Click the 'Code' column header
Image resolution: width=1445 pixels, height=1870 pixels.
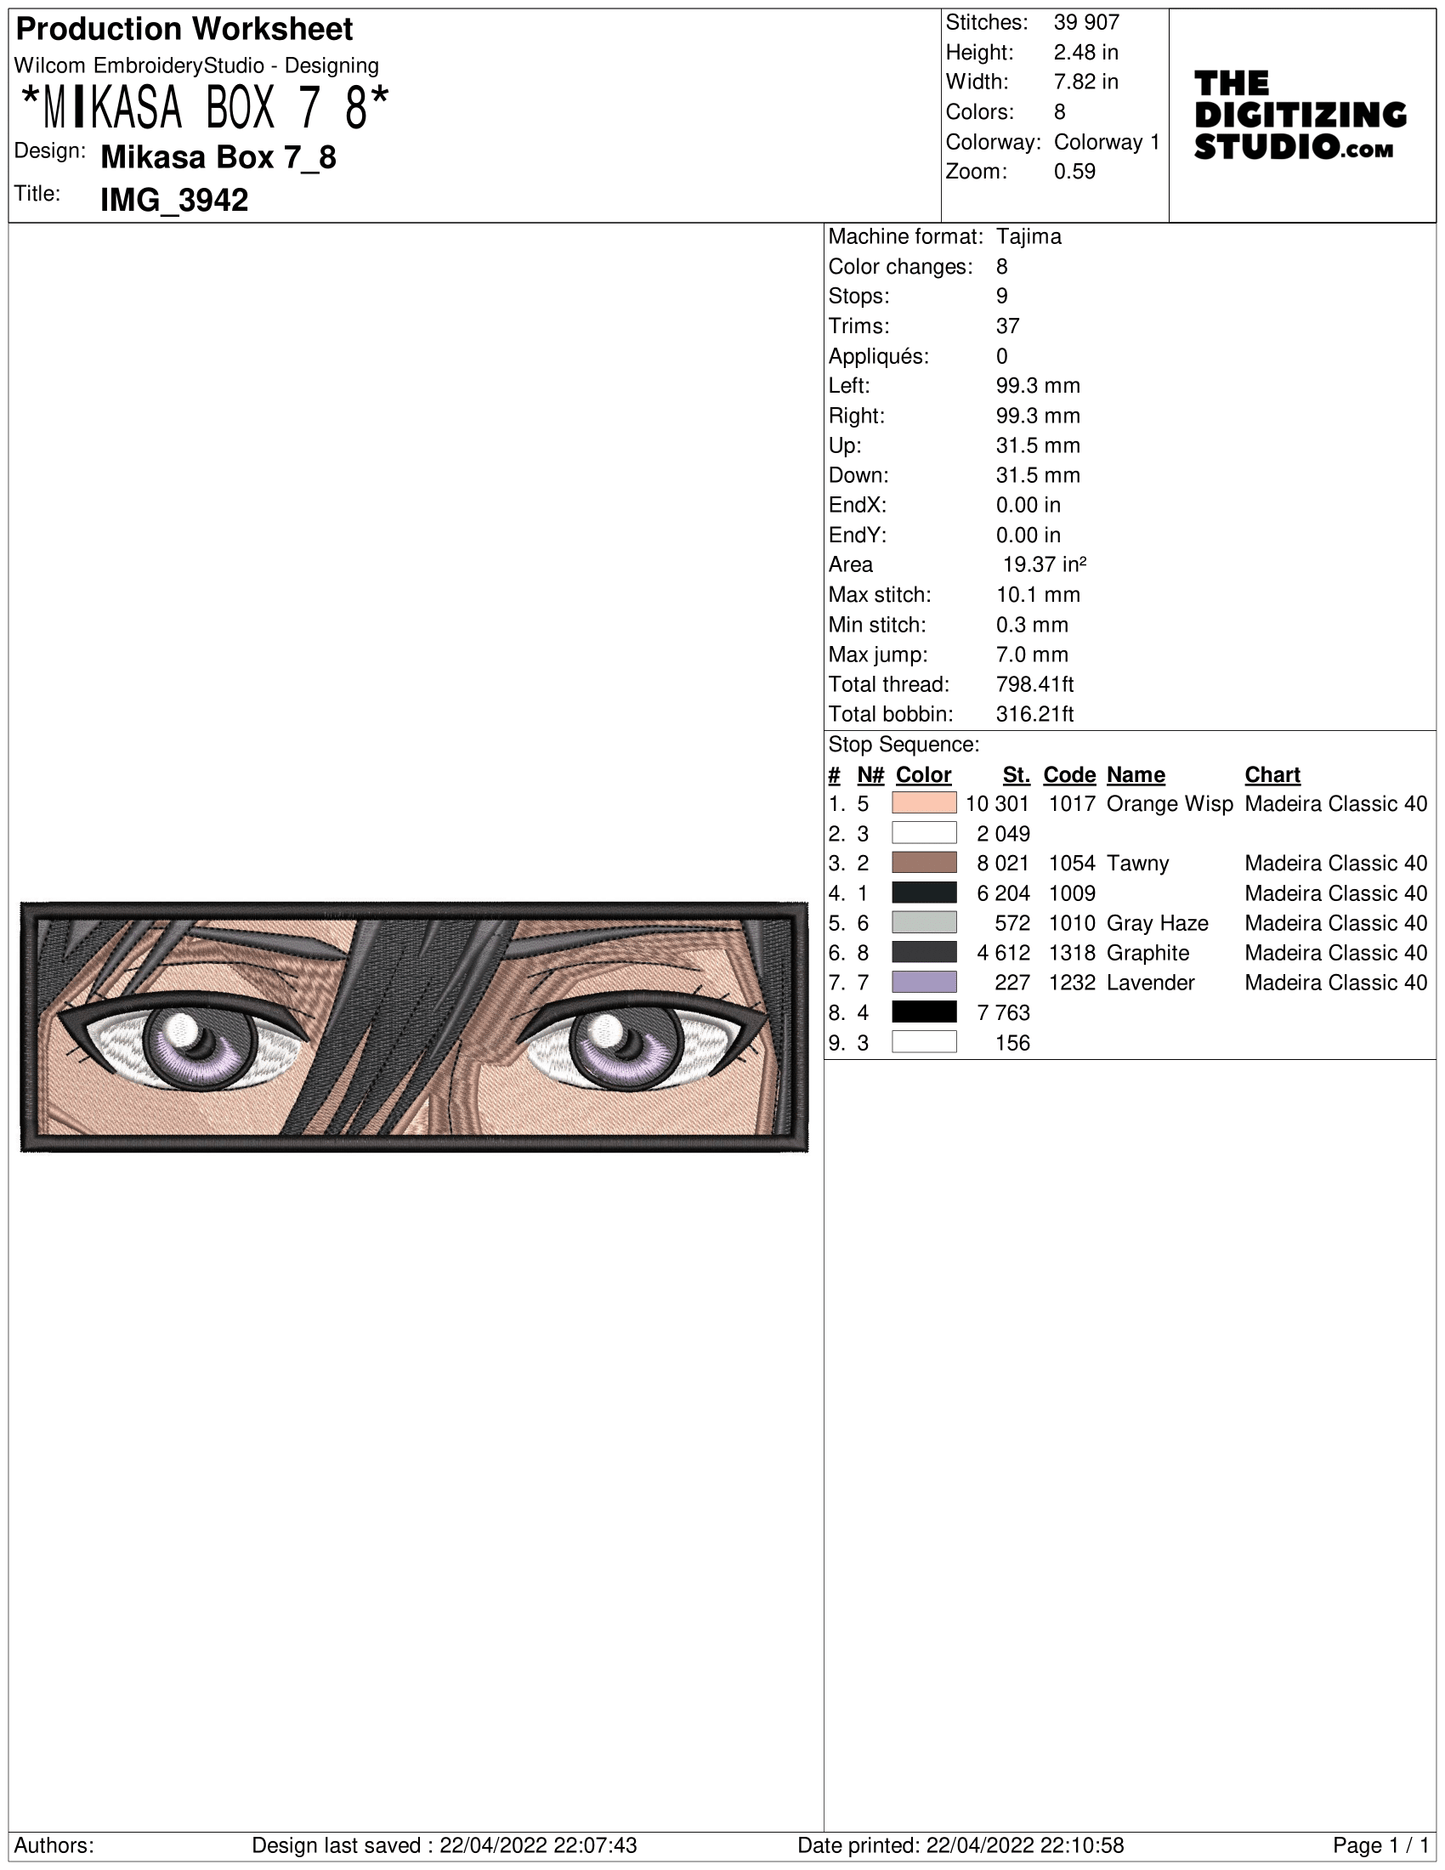click(1069, 775)
